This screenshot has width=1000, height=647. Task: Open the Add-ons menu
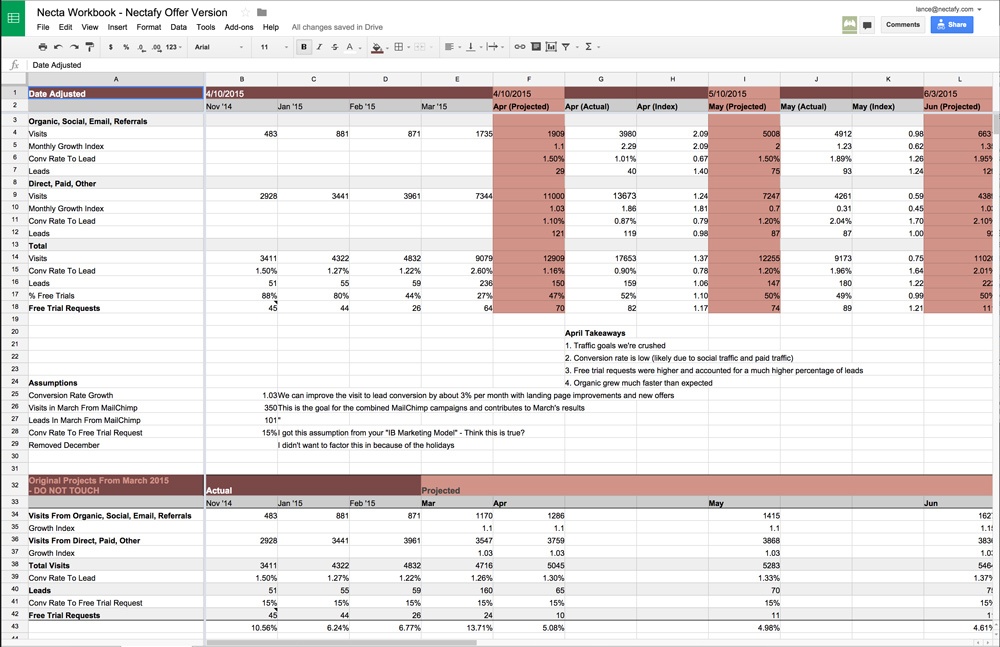click(239, 27)
